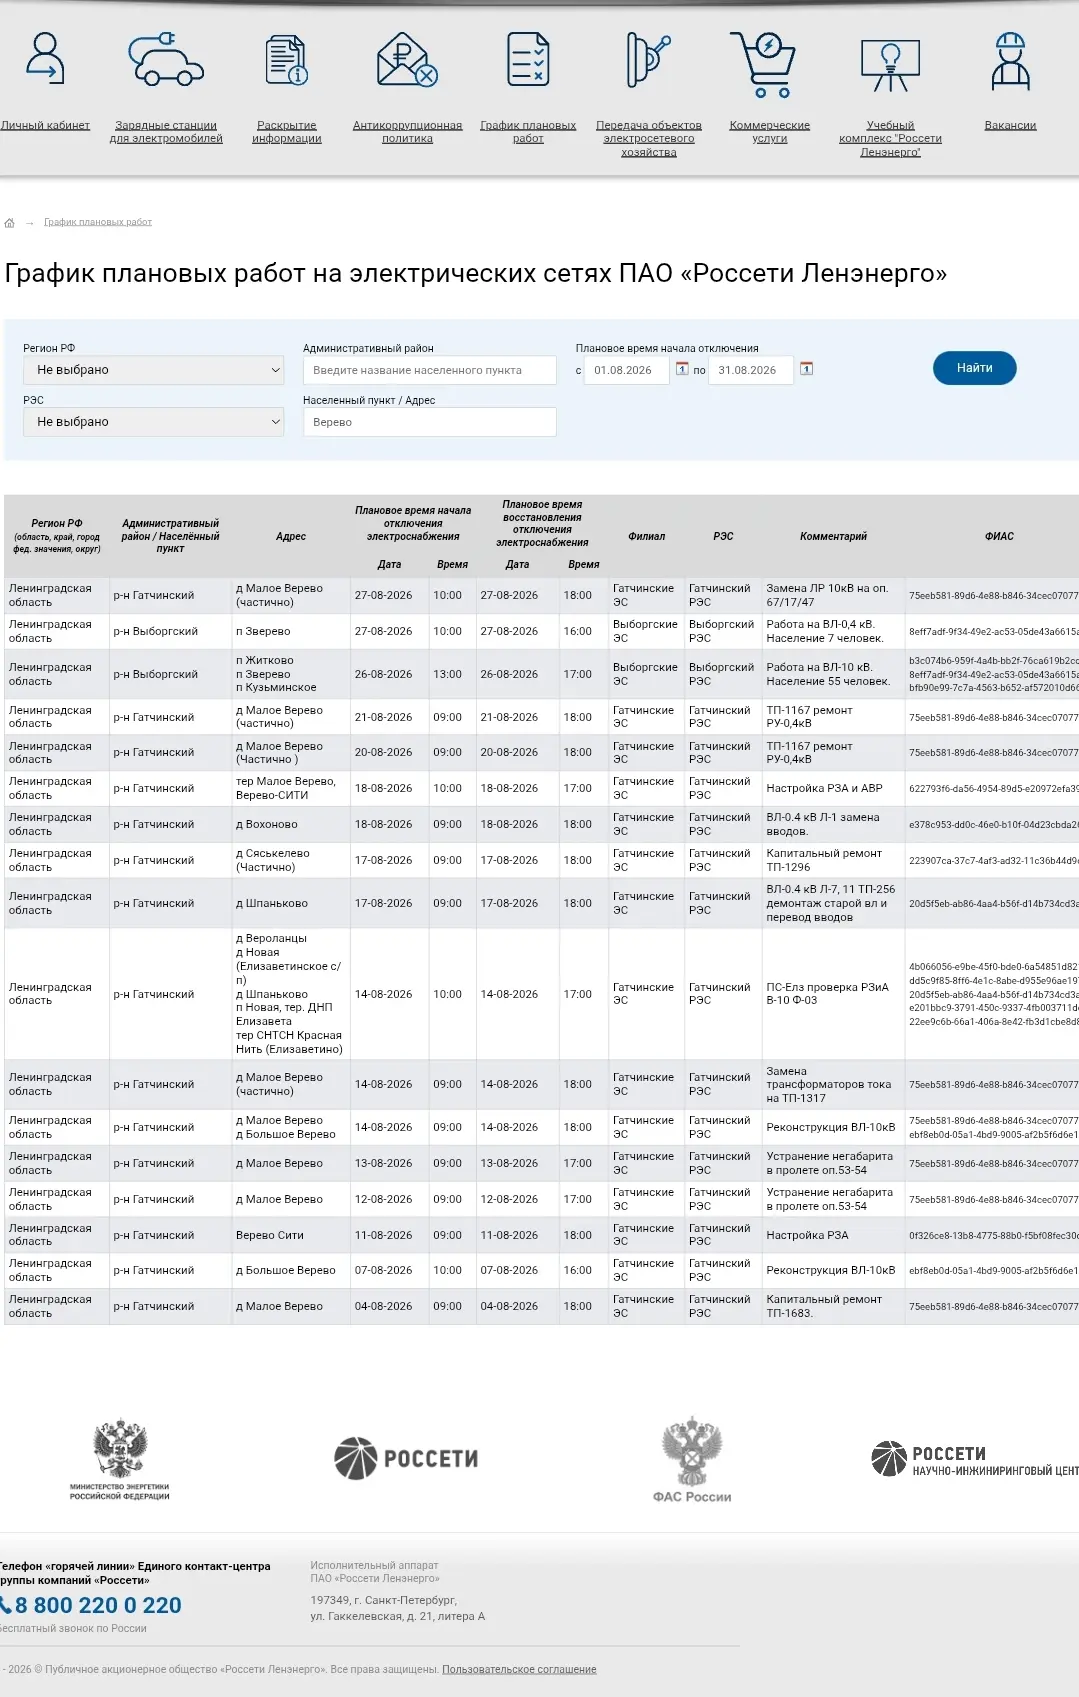This screenshot has width=1079, height=1697.
Task: Click the Россети научно-инжиниринговый центр logo
Action: [974, 1460]
